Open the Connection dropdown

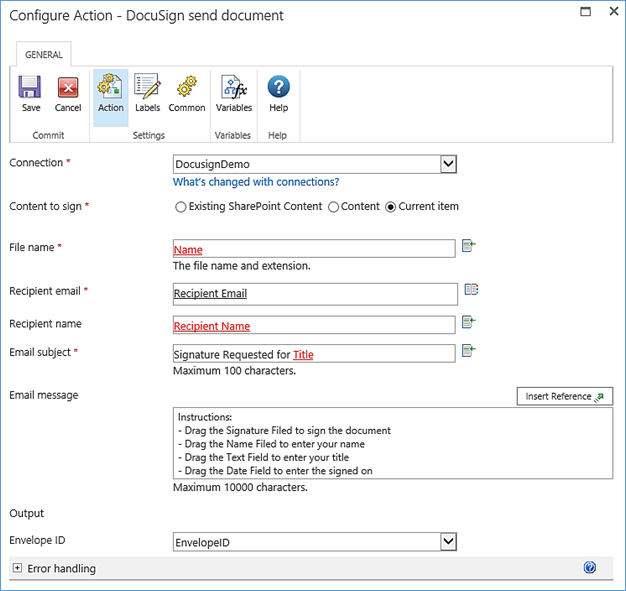point(448,164)
